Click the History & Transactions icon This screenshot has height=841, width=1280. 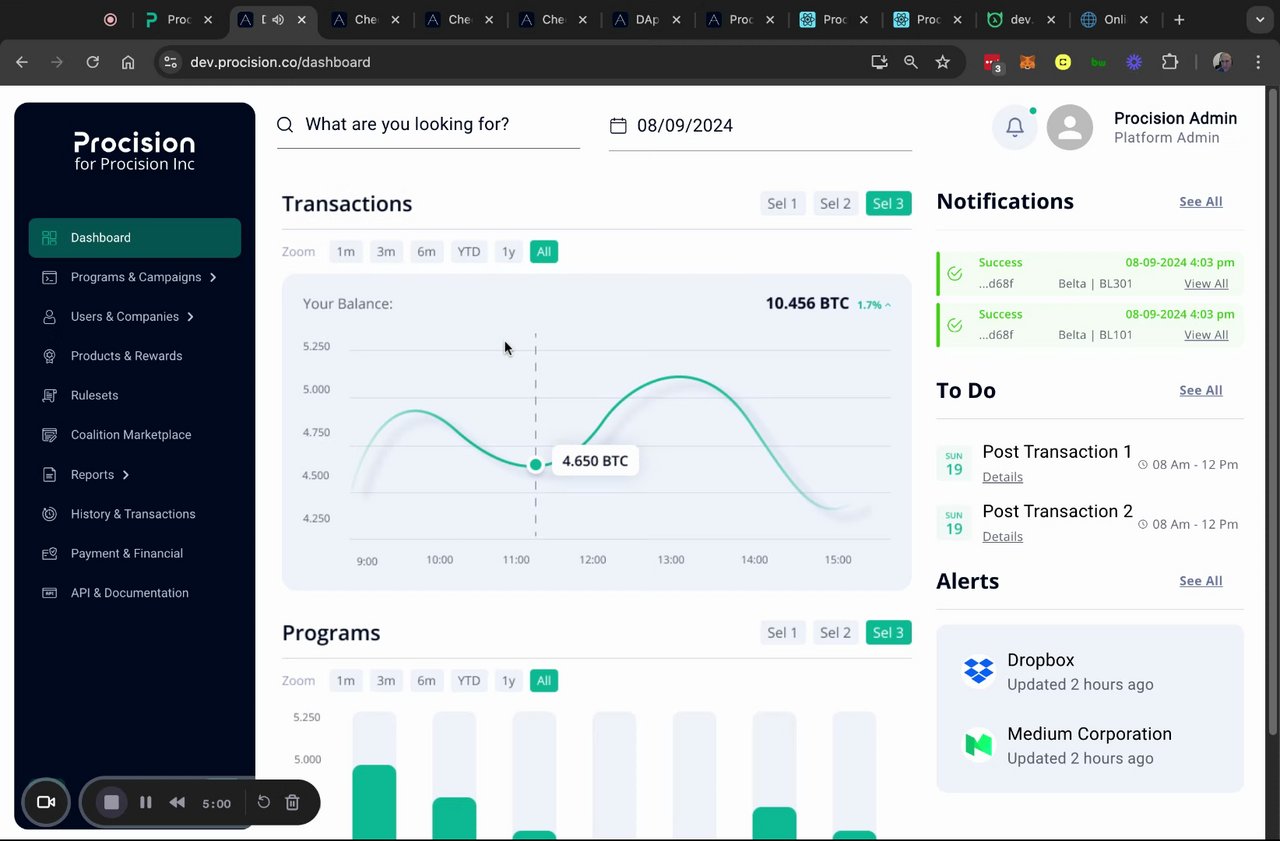coord(49,514)
